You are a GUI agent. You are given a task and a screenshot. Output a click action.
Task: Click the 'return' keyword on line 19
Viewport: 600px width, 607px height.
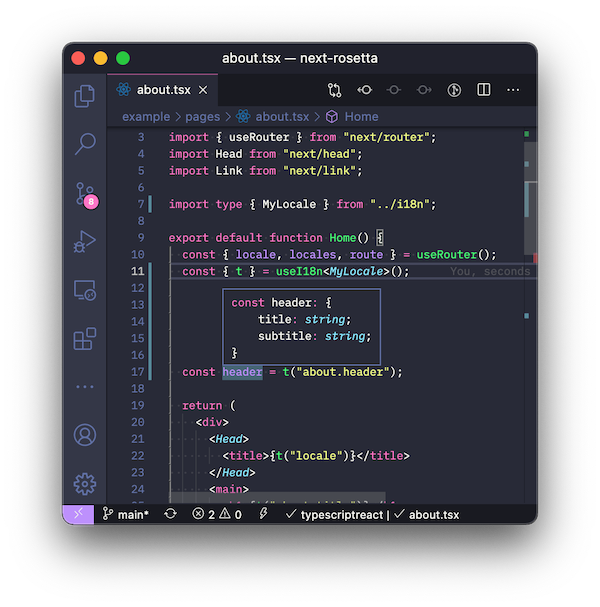(x=202, y=406)
